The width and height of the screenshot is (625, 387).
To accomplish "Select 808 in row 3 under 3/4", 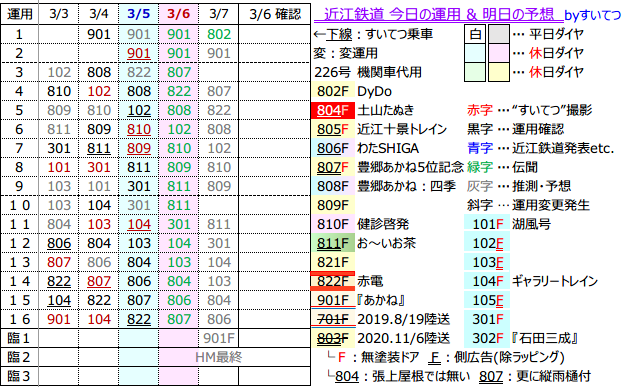I will pos(98,72).
